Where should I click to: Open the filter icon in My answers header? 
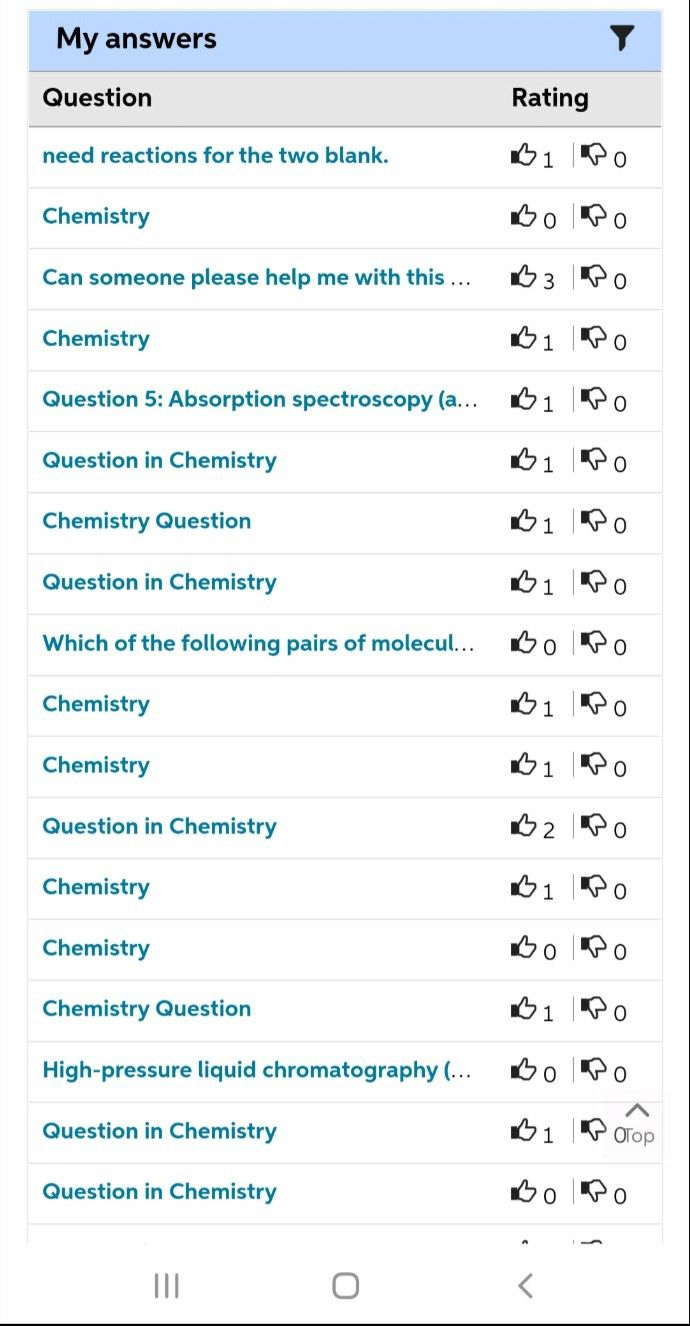click(622, 39)
